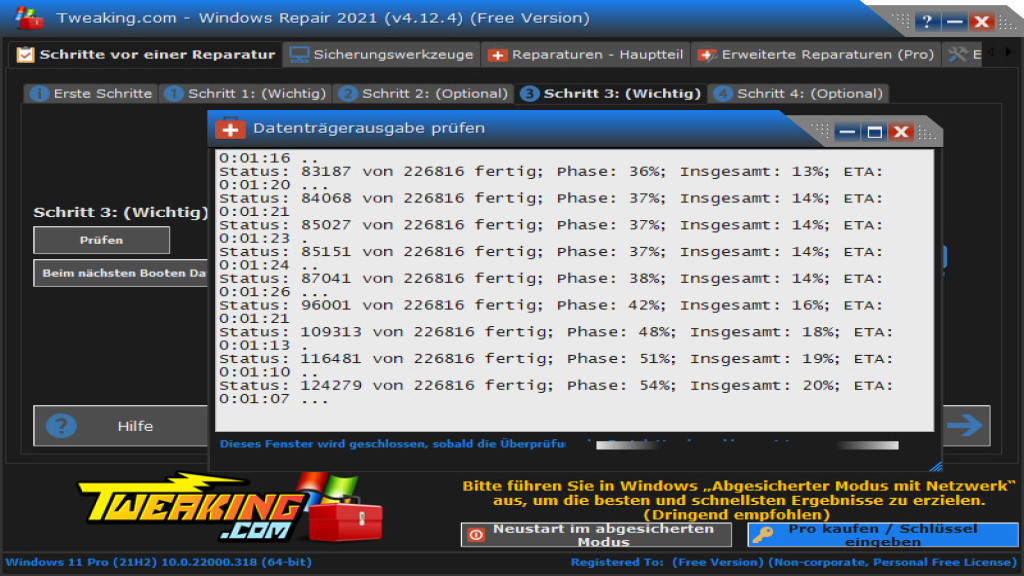Open the Sicherungswerkzeuge tab
Screen dimensions: 1024x576
(381, 55)
